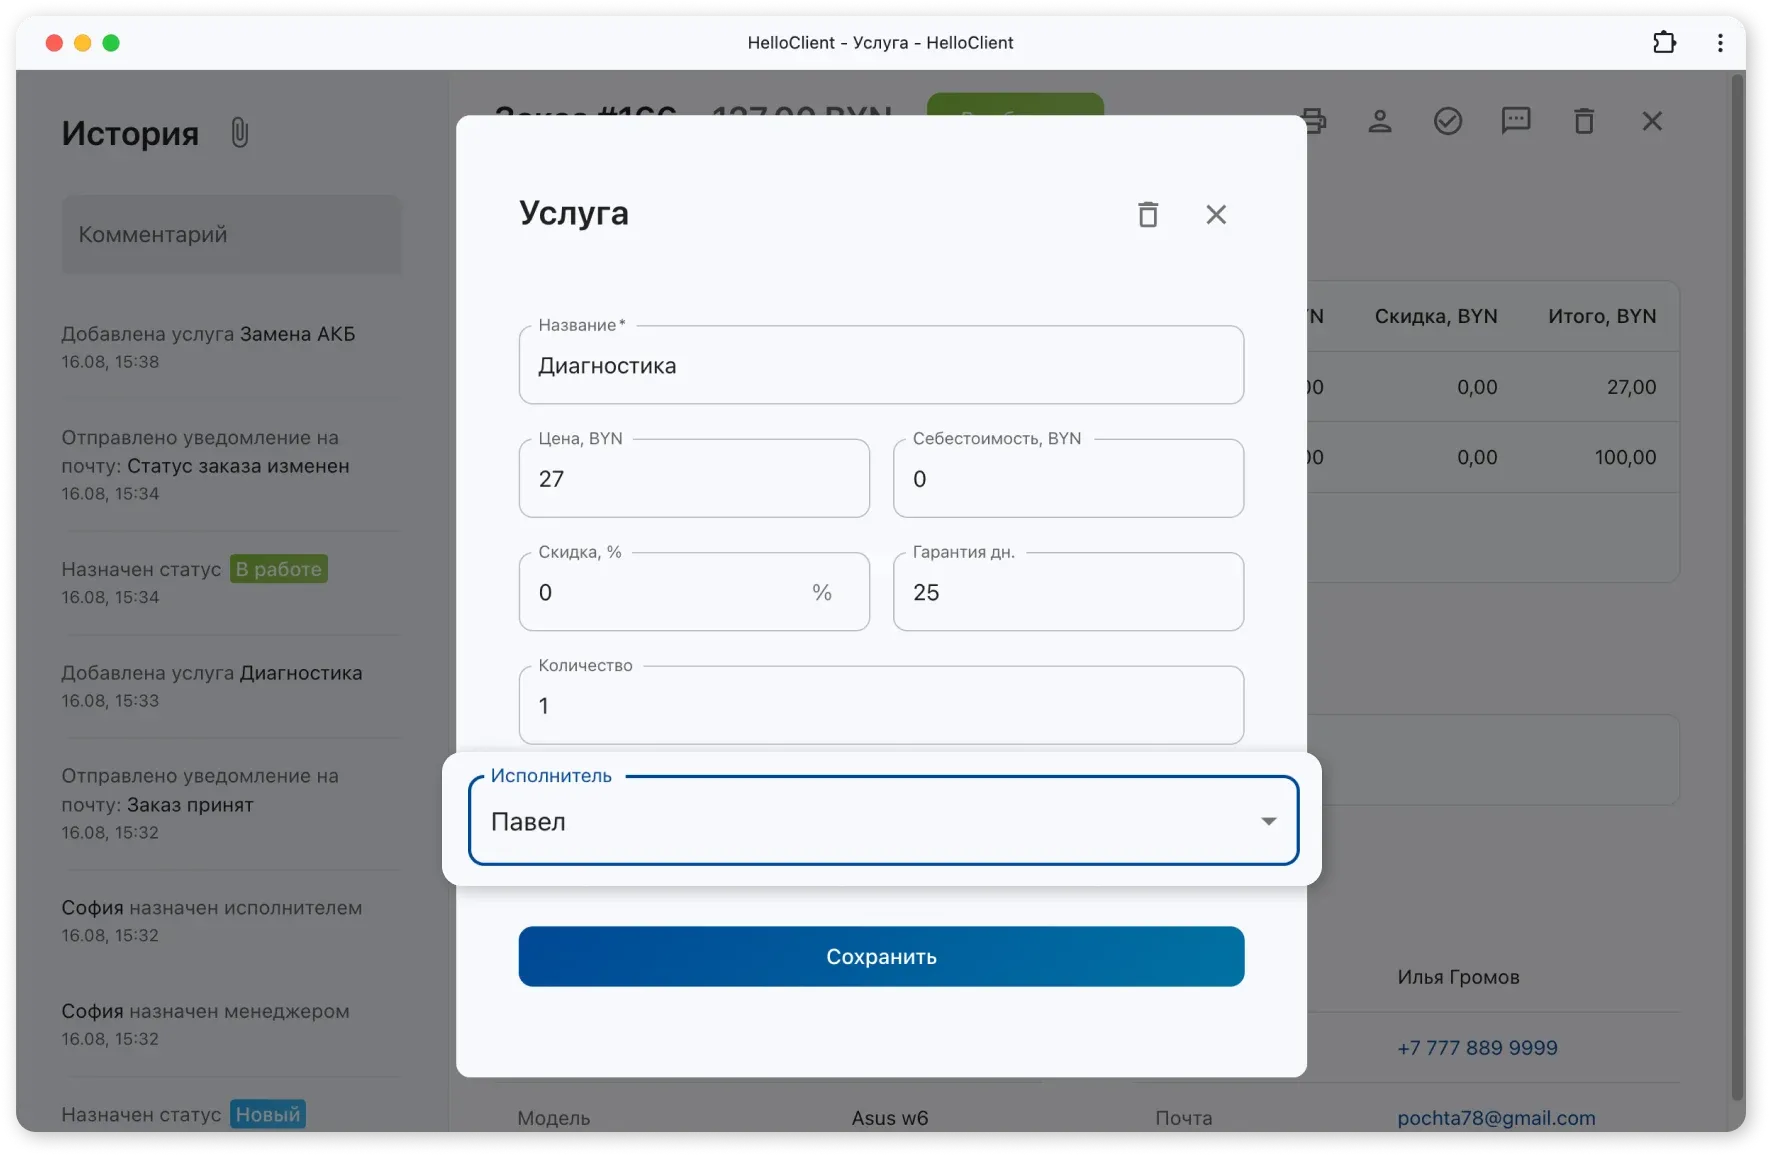Open the browser extensions puzzle icon

point(1664,42)
